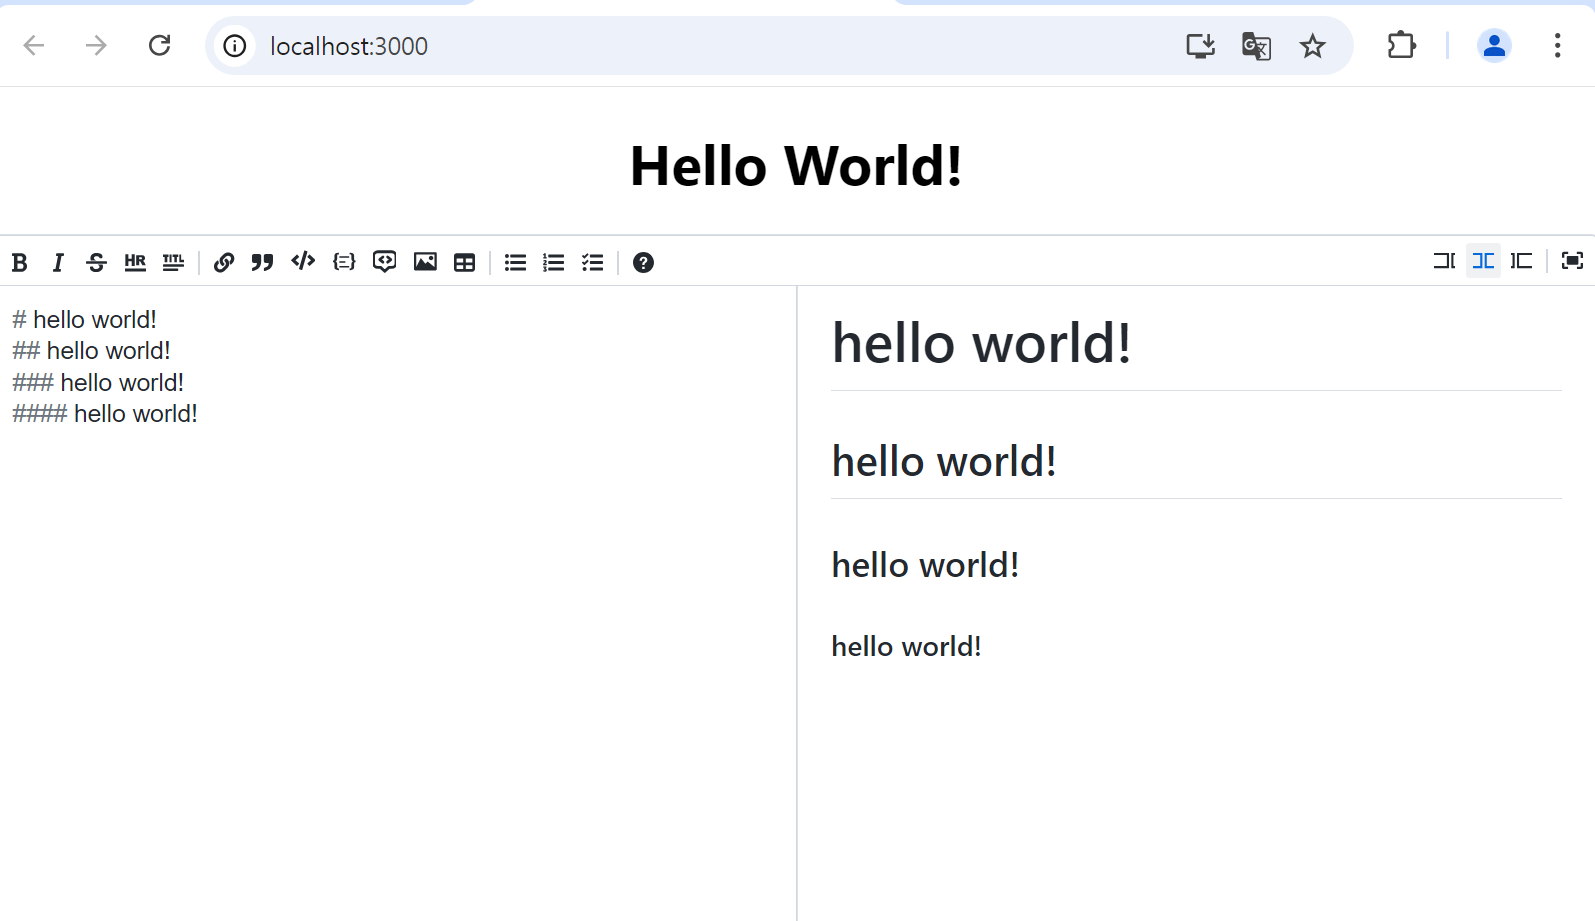Click the rendered H3 'hello world!' preview
Screen dimensions: 1595x921
(x=925, y=565)
